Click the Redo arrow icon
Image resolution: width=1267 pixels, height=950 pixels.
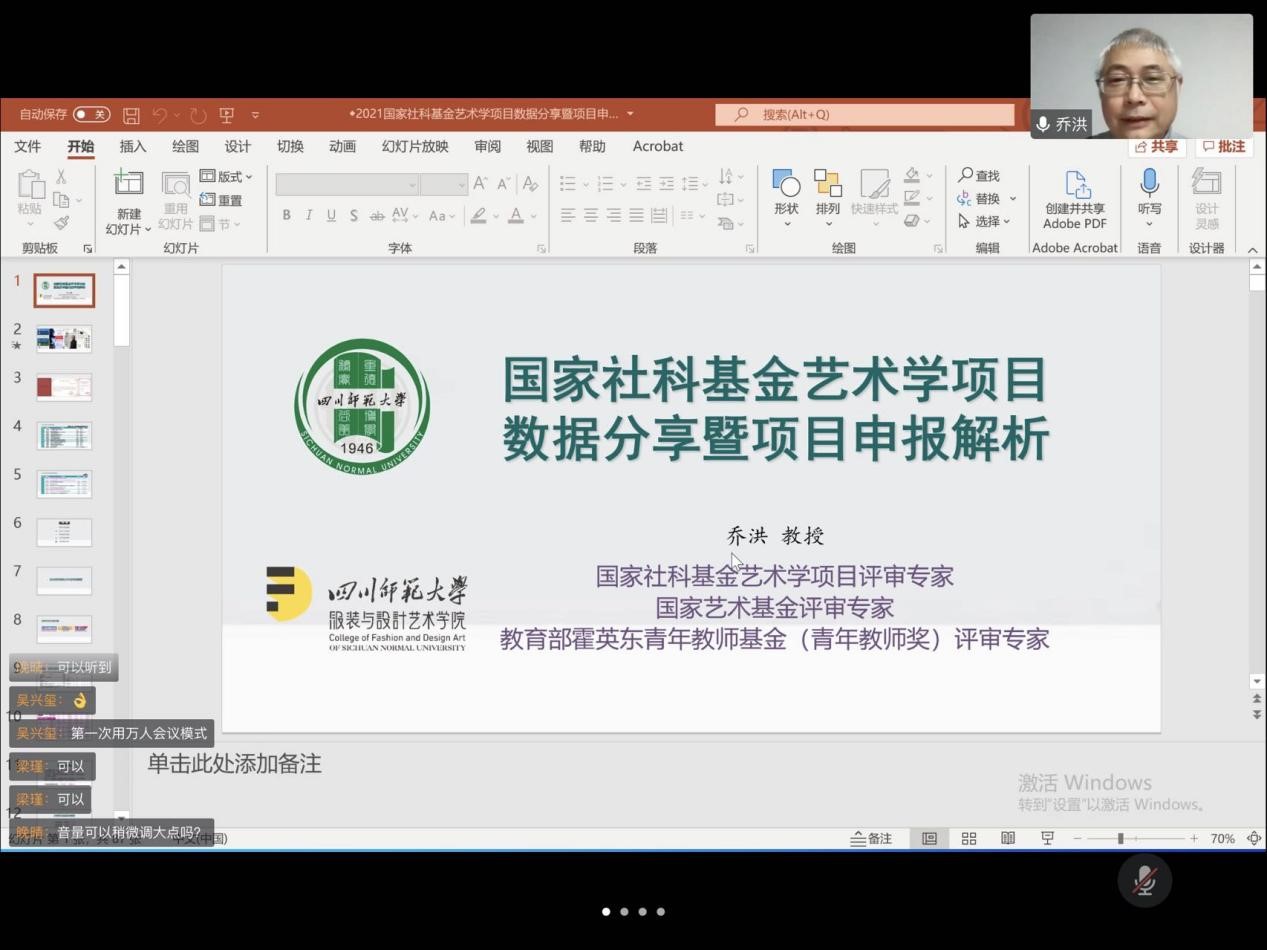pos(198,115)
